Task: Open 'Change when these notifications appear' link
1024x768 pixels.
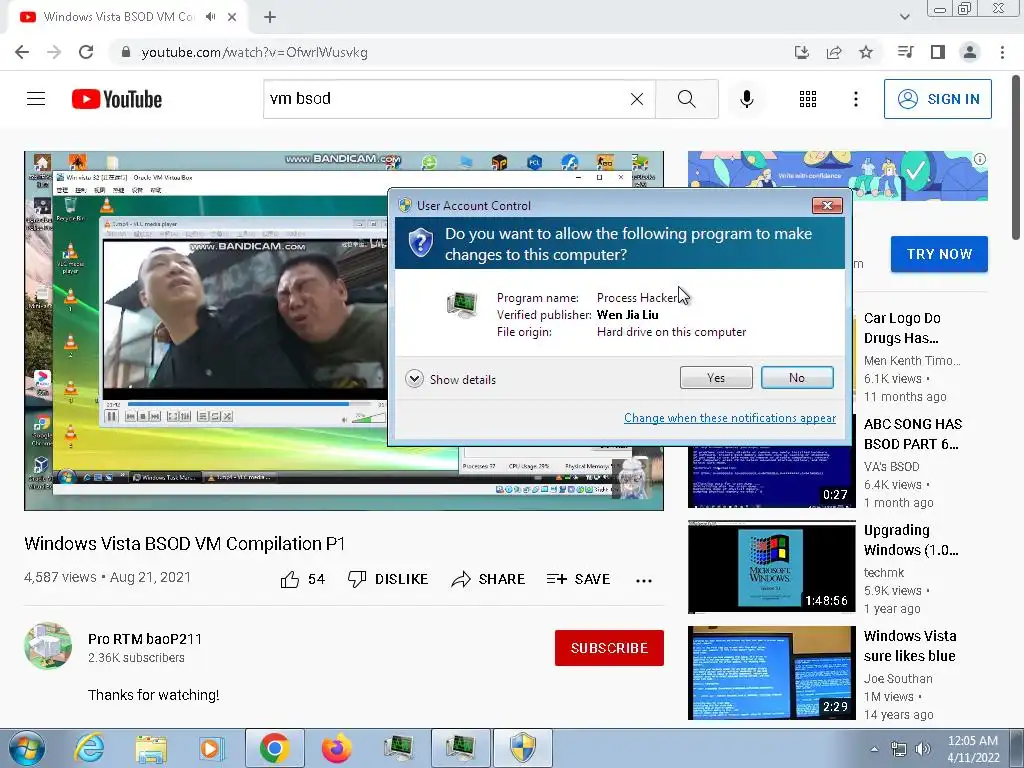Action: click(x=729, y=418)
